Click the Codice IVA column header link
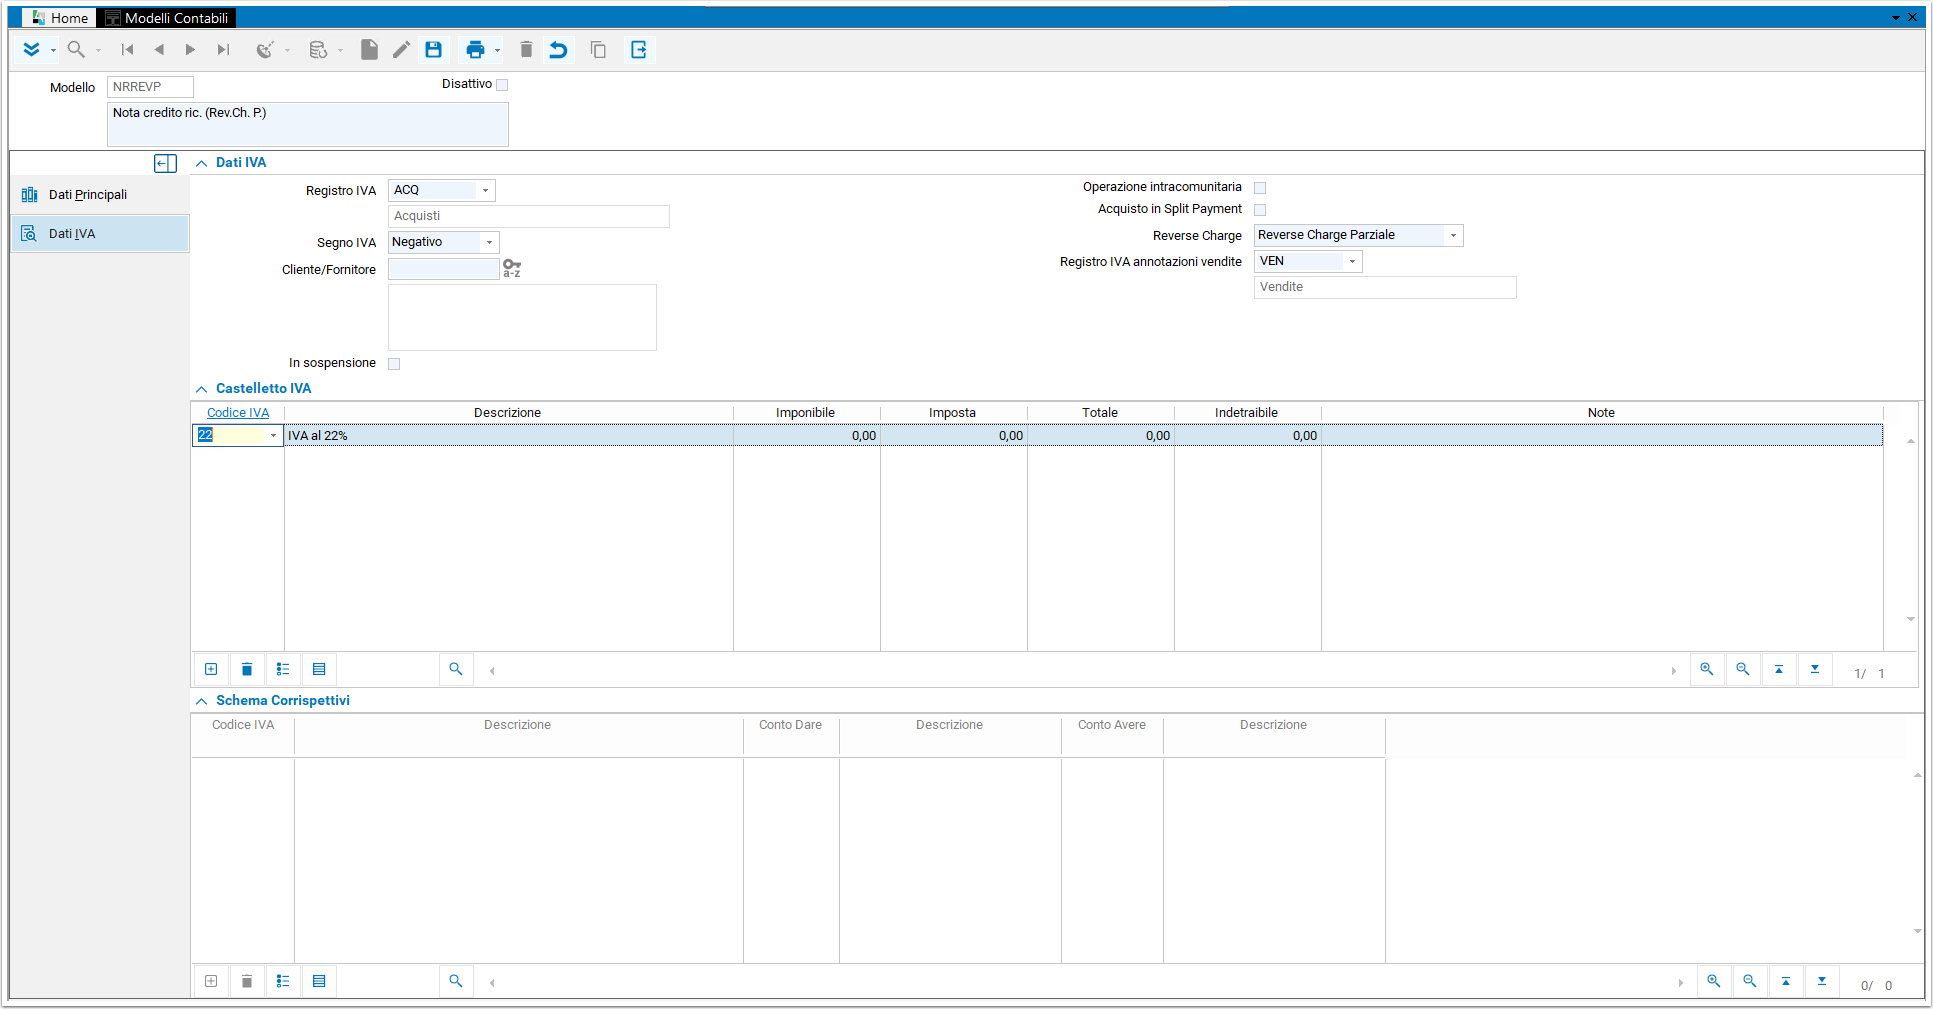 tap(238, 413)
